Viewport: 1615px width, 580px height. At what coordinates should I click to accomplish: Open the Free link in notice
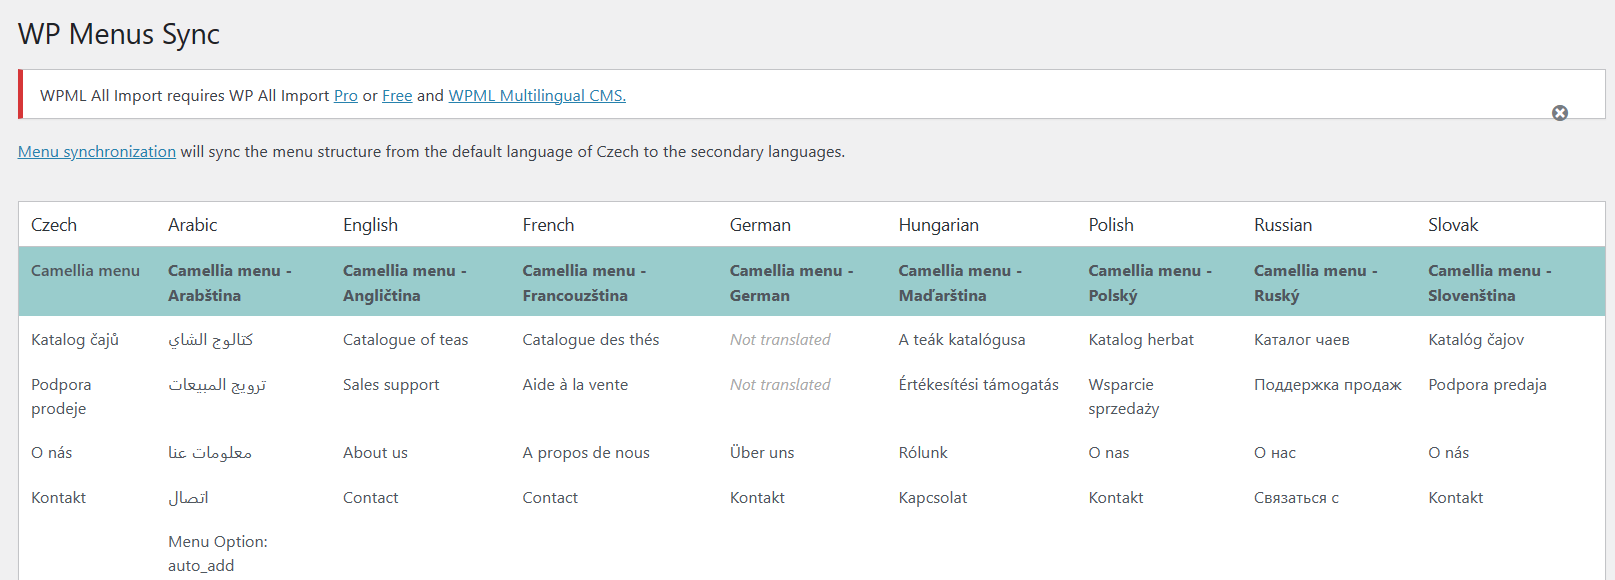tap(397, 96)
